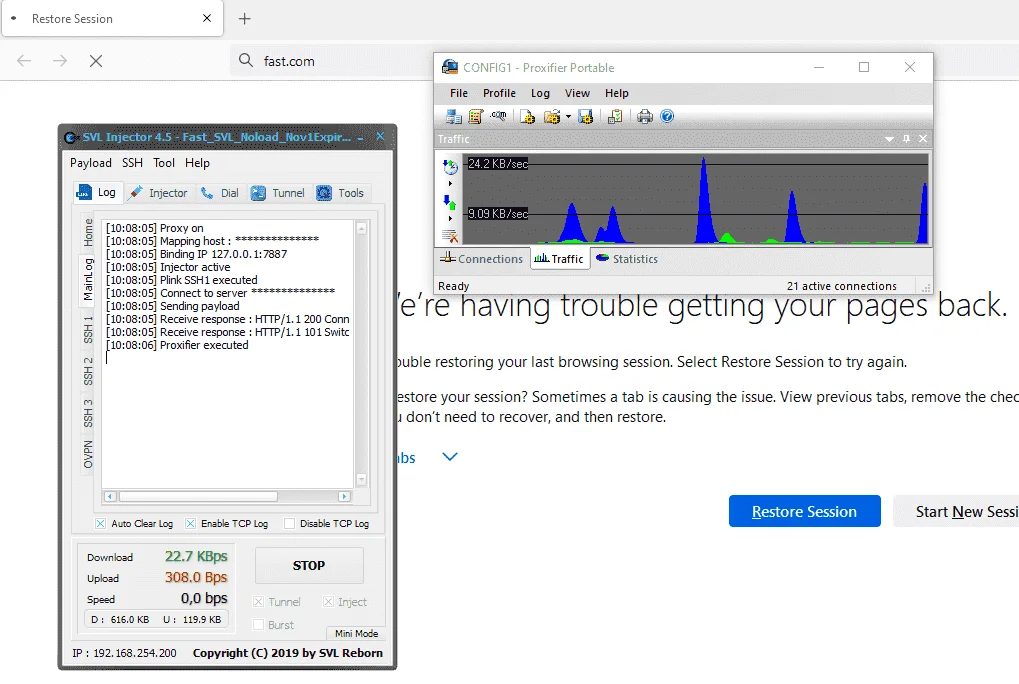Screen dimensions: 1019x684
Task: Click the printer icon in Proxifier toolbar
Action: [645, 117]
